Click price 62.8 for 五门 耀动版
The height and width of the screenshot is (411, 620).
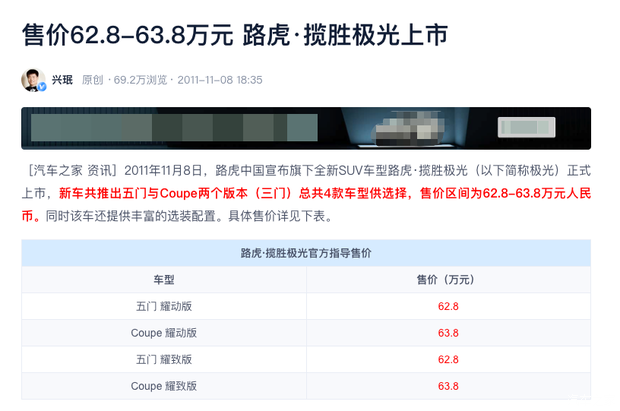[448, 306]
